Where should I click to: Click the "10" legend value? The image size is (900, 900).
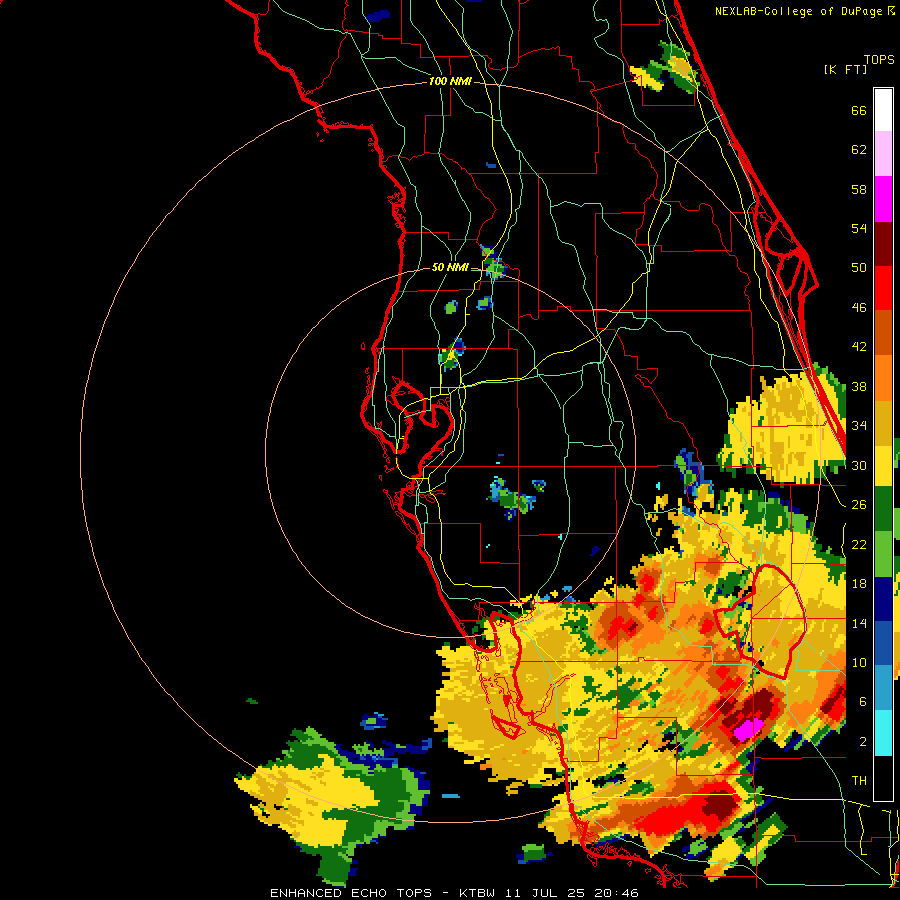click(x=859, y=662)
